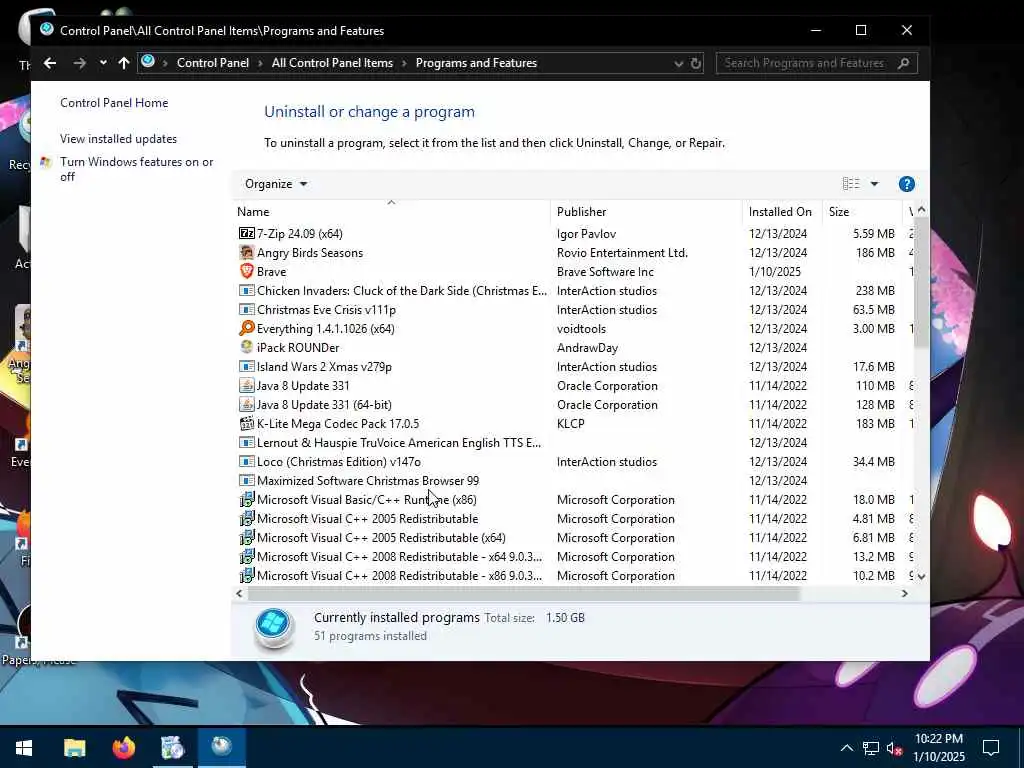Viewport: 1024px width, 768px height.
Task: Sort list by Publisher column
Action: point(647,212)
